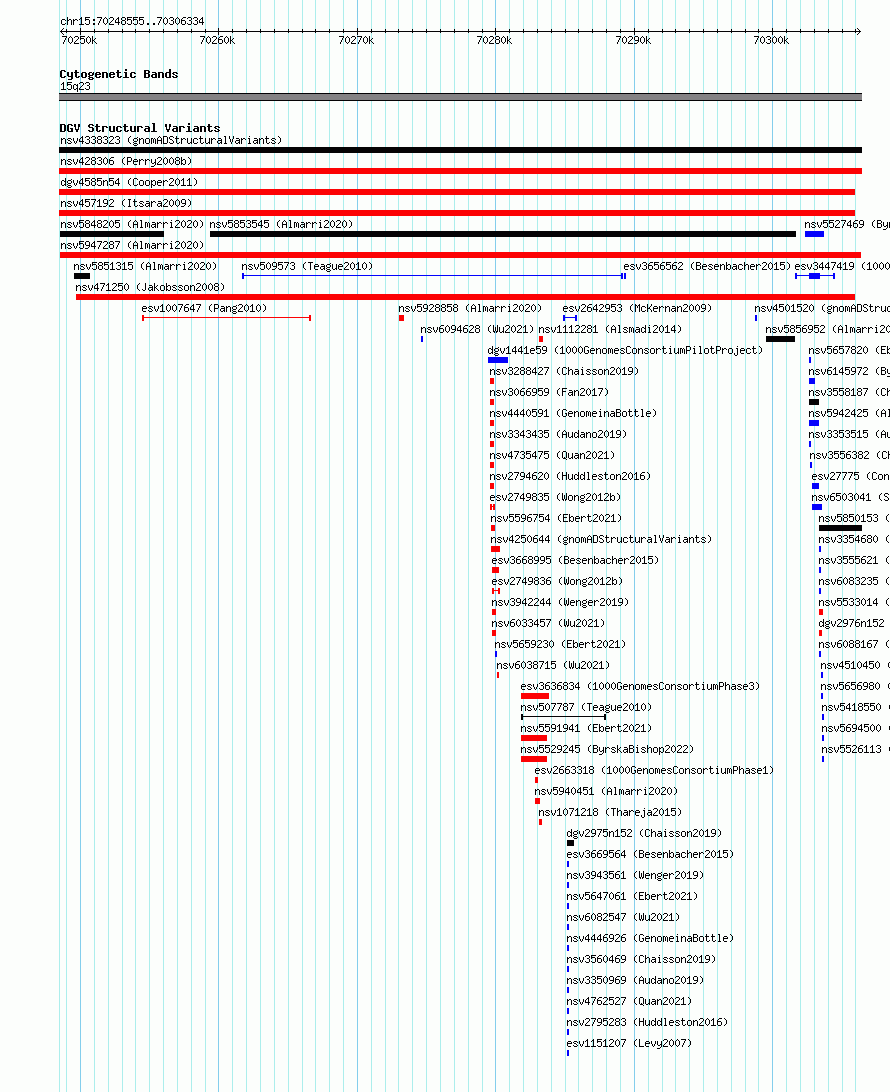
Task: Click esv3636834 1000GenomesConsortiumPhase3 label
Action: click(x=640, y=685)
